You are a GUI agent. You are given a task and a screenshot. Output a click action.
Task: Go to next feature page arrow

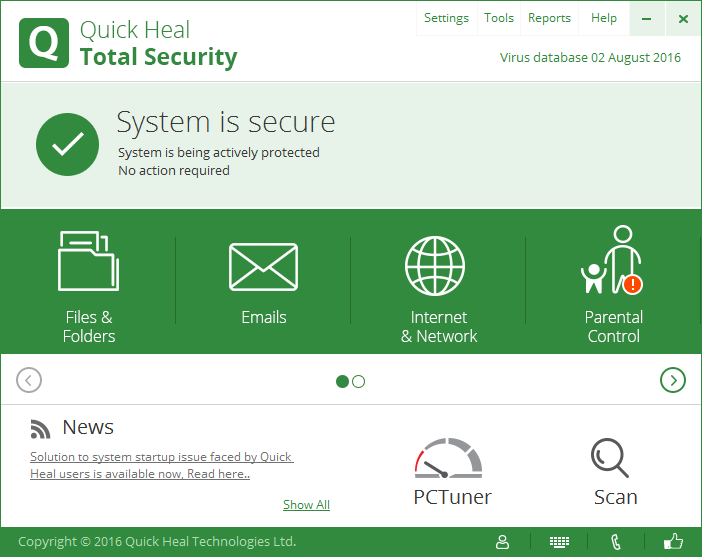click(673, 380)
